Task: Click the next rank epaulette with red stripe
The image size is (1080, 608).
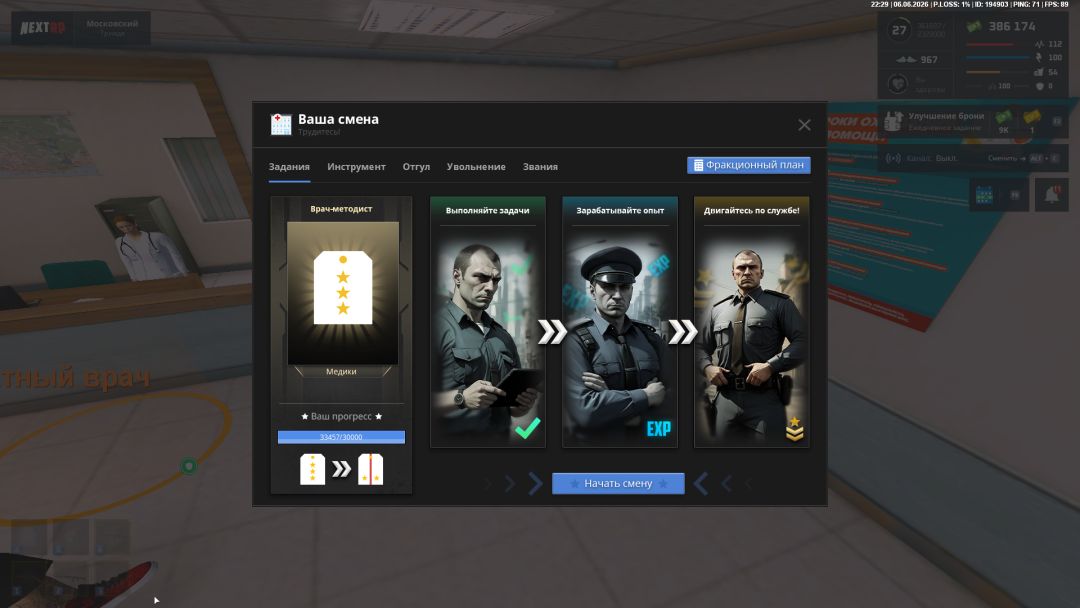Action: (371, 470)
